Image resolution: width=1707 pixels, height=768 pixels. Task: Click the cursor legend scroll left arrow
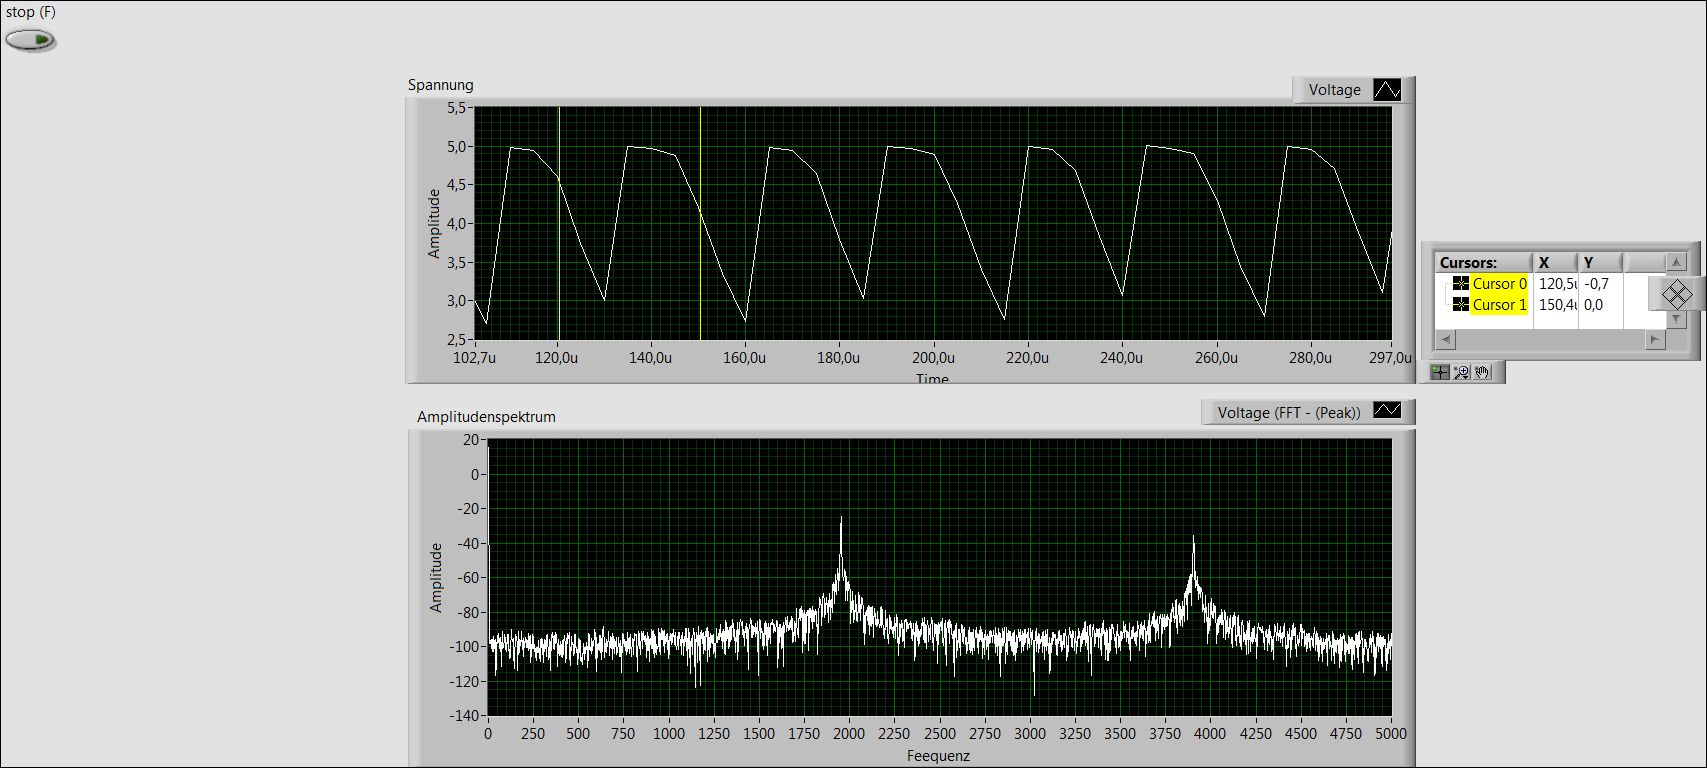point(1444,340)
